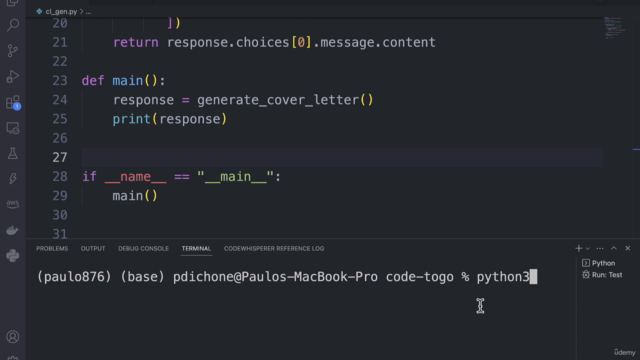
Task: Open the Accounts menu icon
Action: pos(13,337)
